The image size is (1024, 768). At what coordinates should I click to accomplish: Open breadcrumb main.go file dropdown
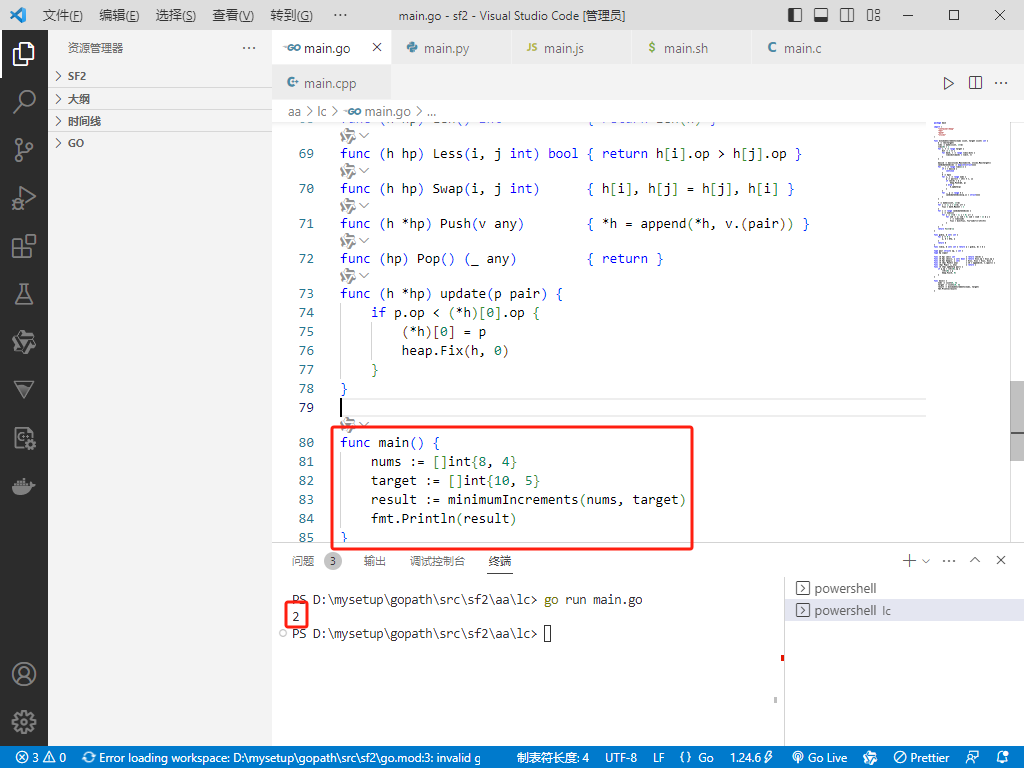point(377,112)
